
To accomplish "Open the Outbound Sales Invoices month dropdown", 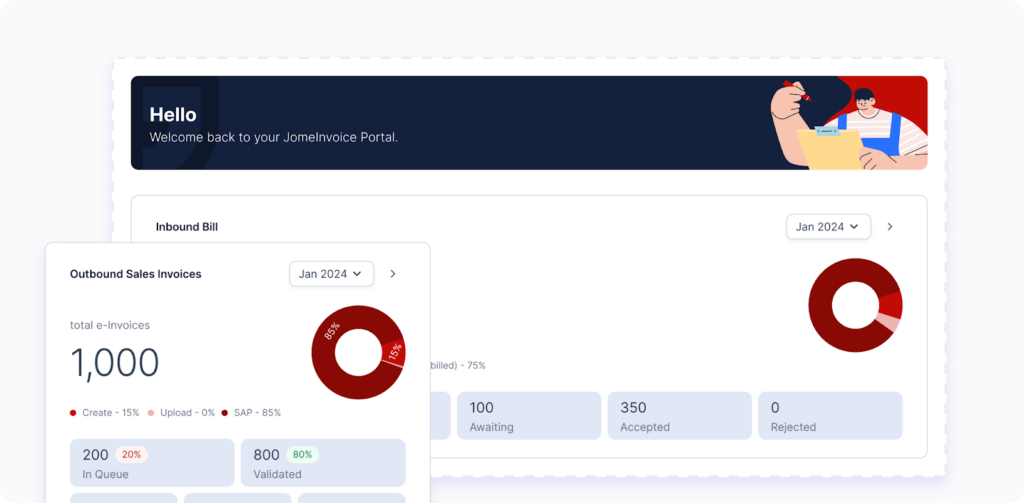I will [x=331, y=274].
